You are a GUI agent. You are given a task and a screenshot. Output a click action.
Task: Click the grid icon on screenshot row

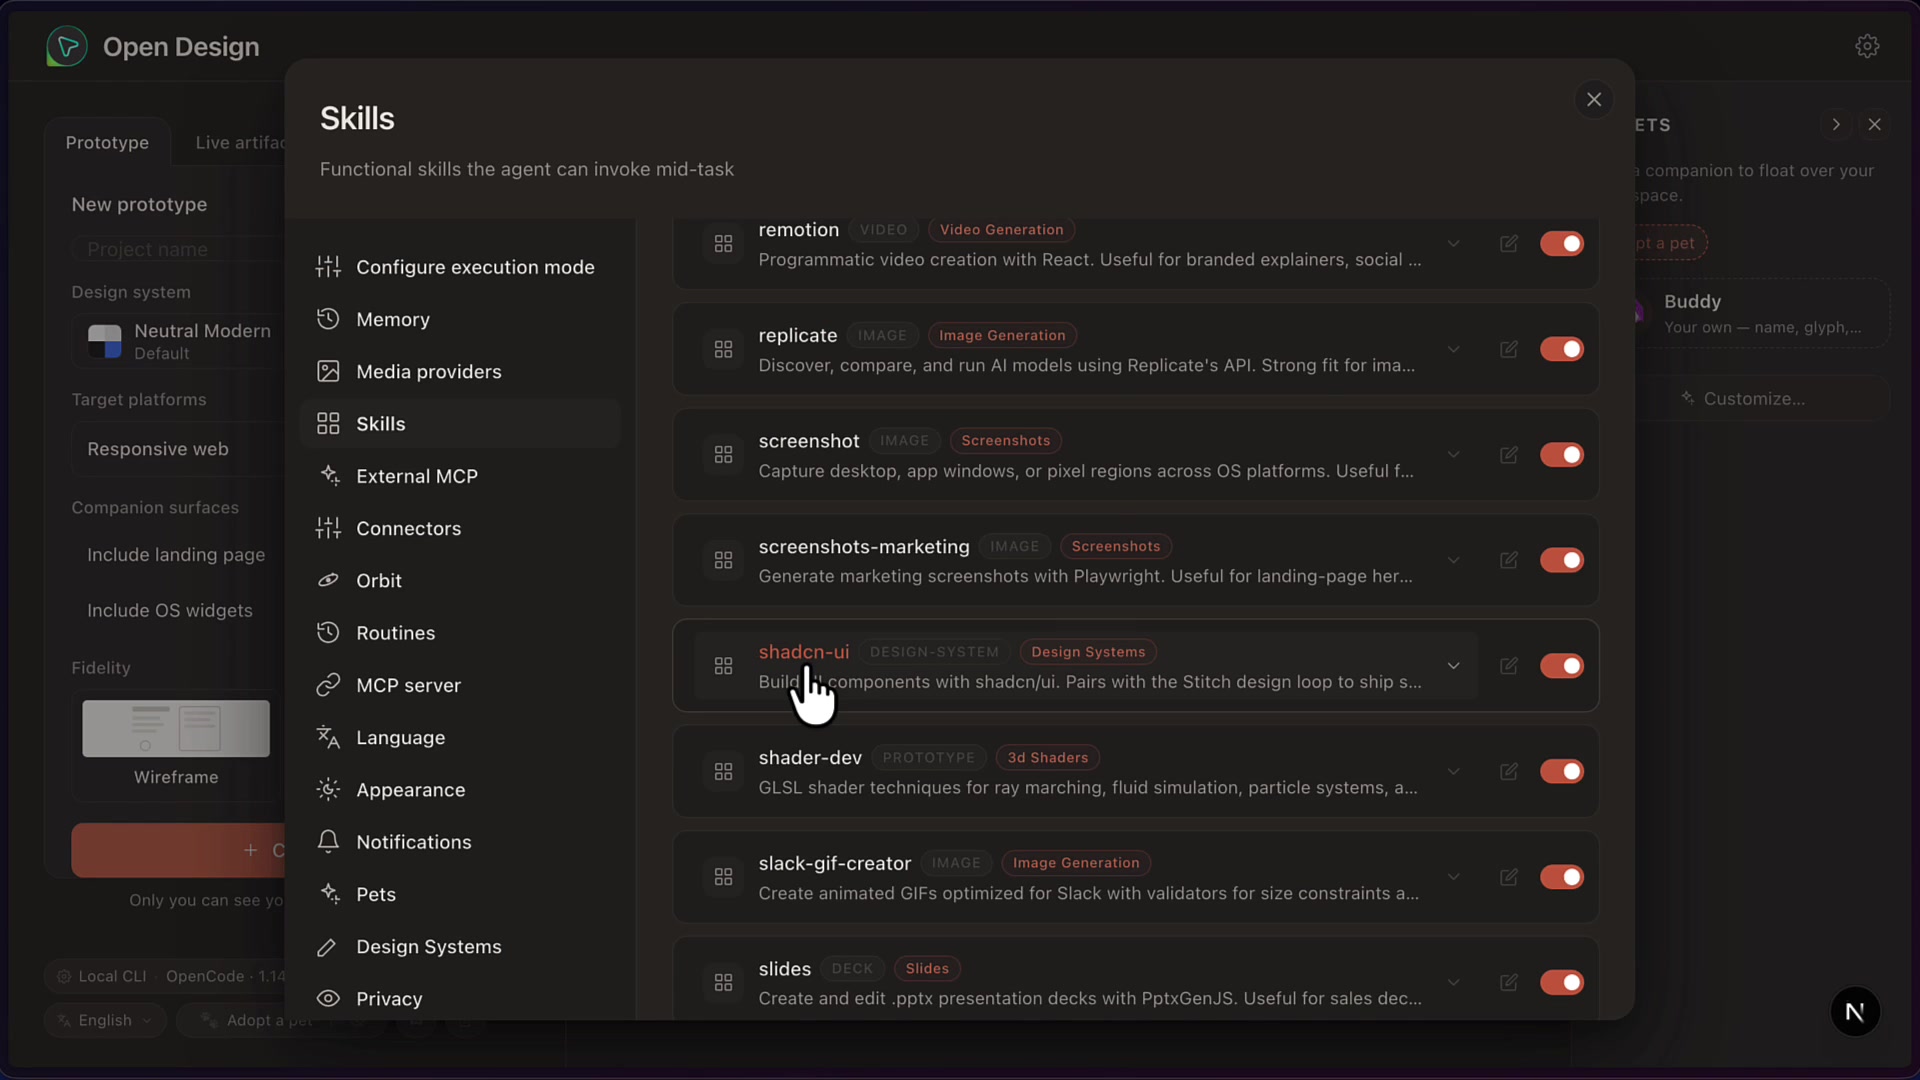click(723, 455)
